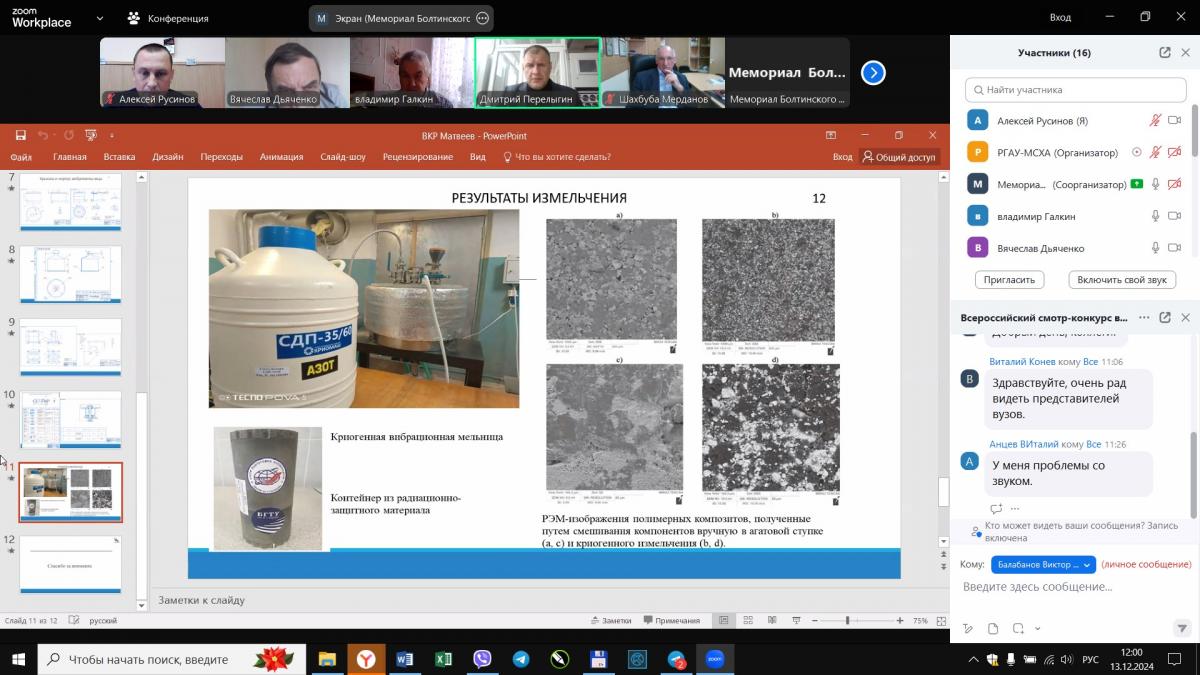Click Redo in shared PowerPoint toolbar
Screen dimensions: 1200x675
(68, 135)
